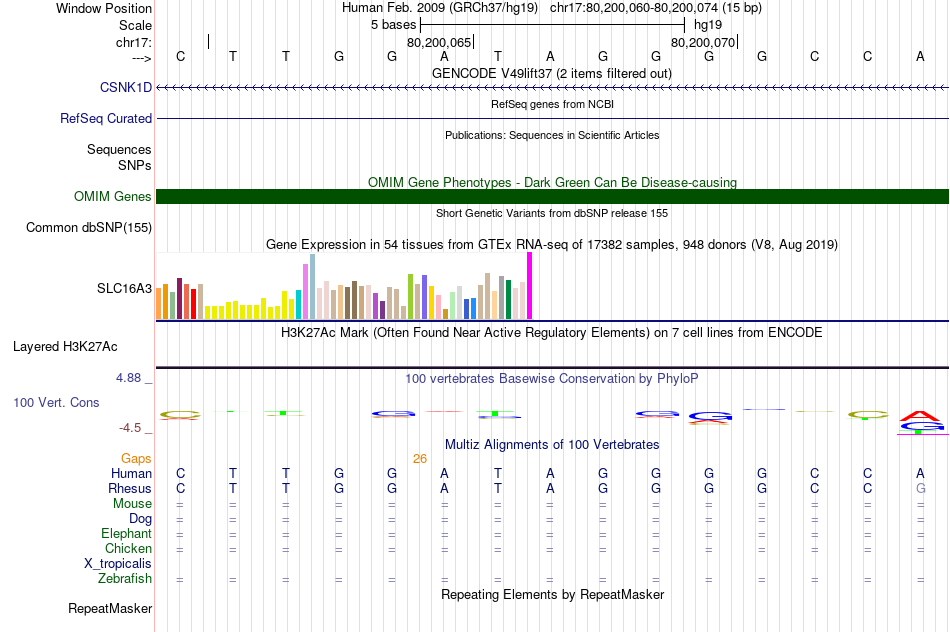Click the -4.5 PhyloP lower limit value
The width and height of the screenshot is (950, 632).
click(x=130, y=428)
